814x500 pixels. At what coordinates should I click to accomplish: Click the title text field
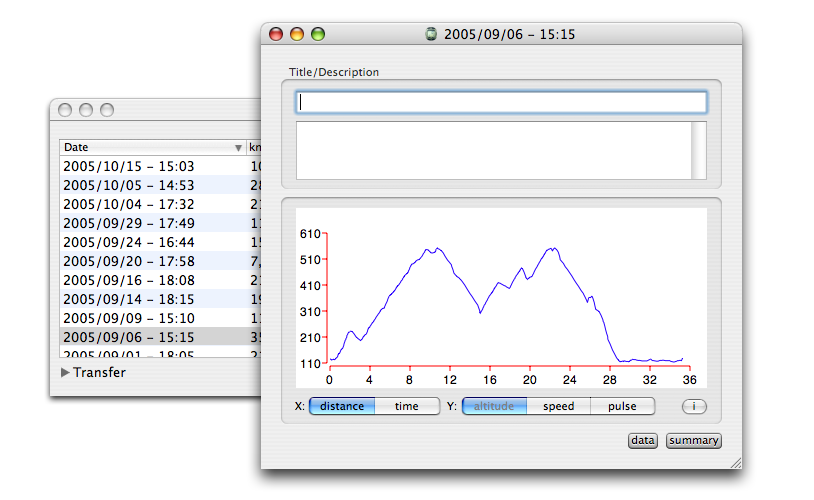501,102
